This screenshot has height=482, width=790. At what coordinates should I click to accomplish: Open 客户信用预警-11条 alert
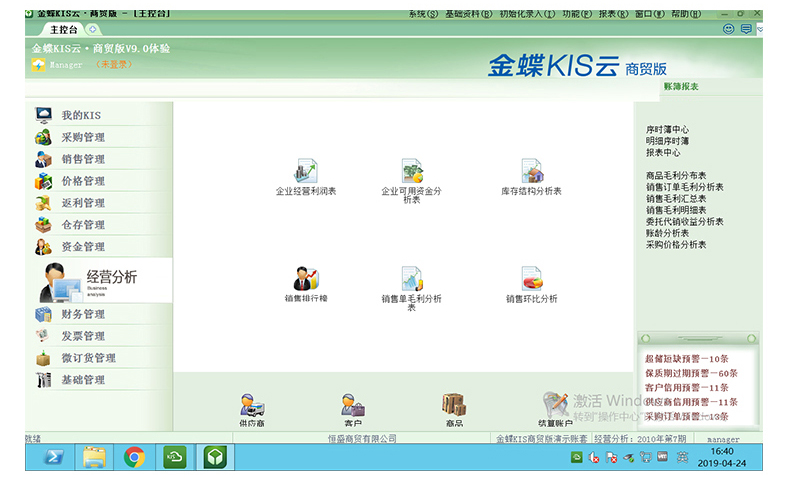[x=687, y=387]
